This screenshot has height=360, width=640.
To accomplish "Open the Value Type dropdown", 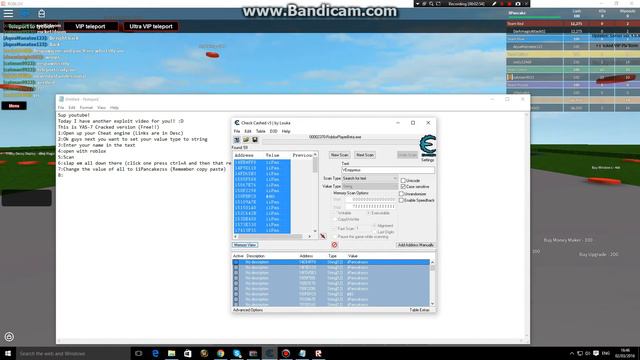I will (x=369, y=186).
